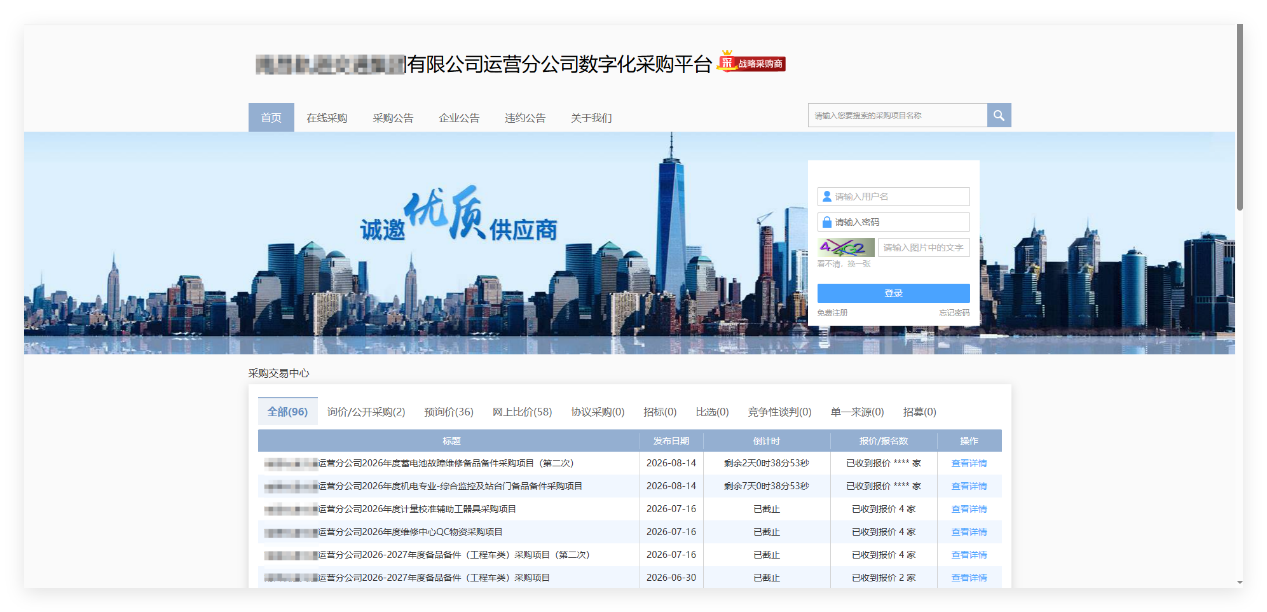Screen dimensions: 1267x612
Task: Select the 网上比价(58) tab
Action: pos(522,412)
